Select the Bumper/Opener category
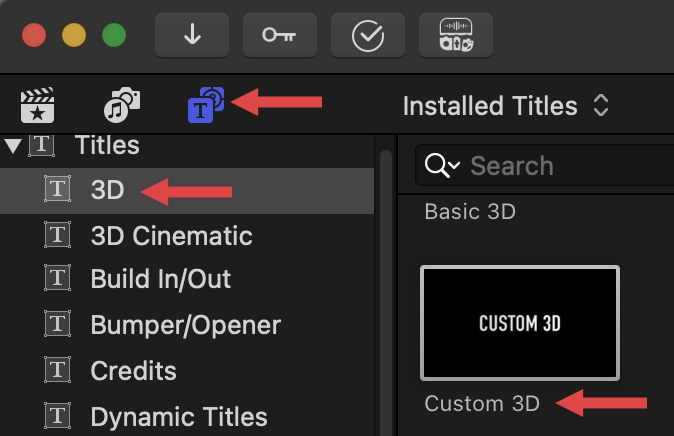 [x=185, y=325]
